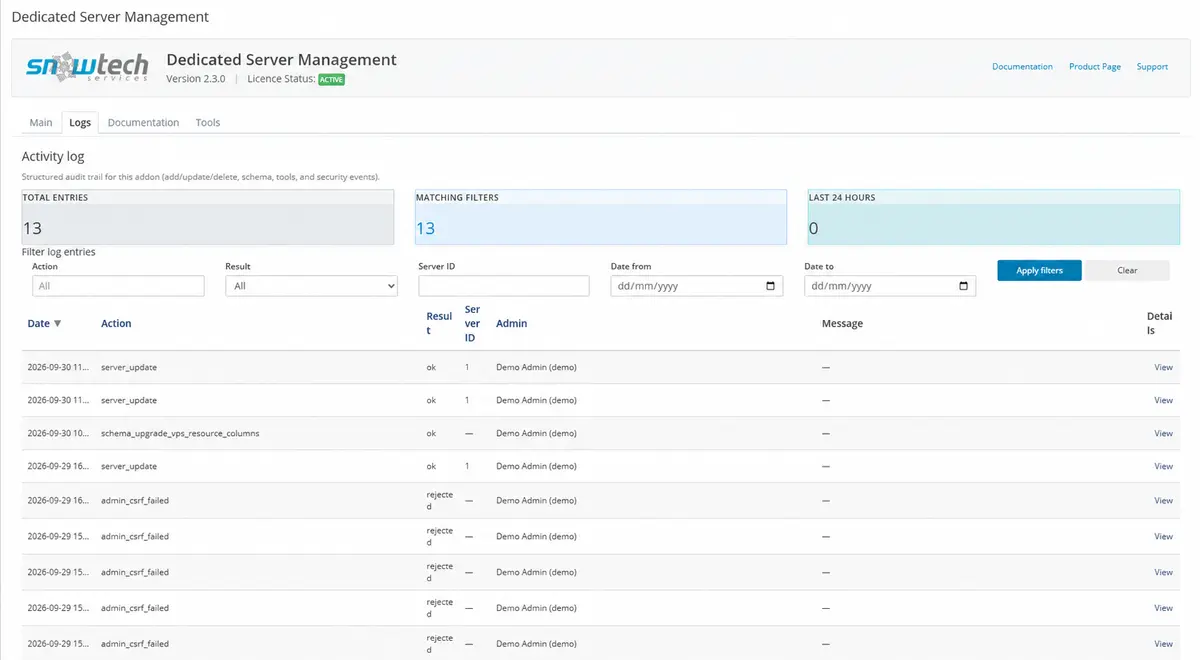This screenshot has width=1200, height=660.
Task: Click the Version 2.3.0 text
Action: click(x=196, y=78)
